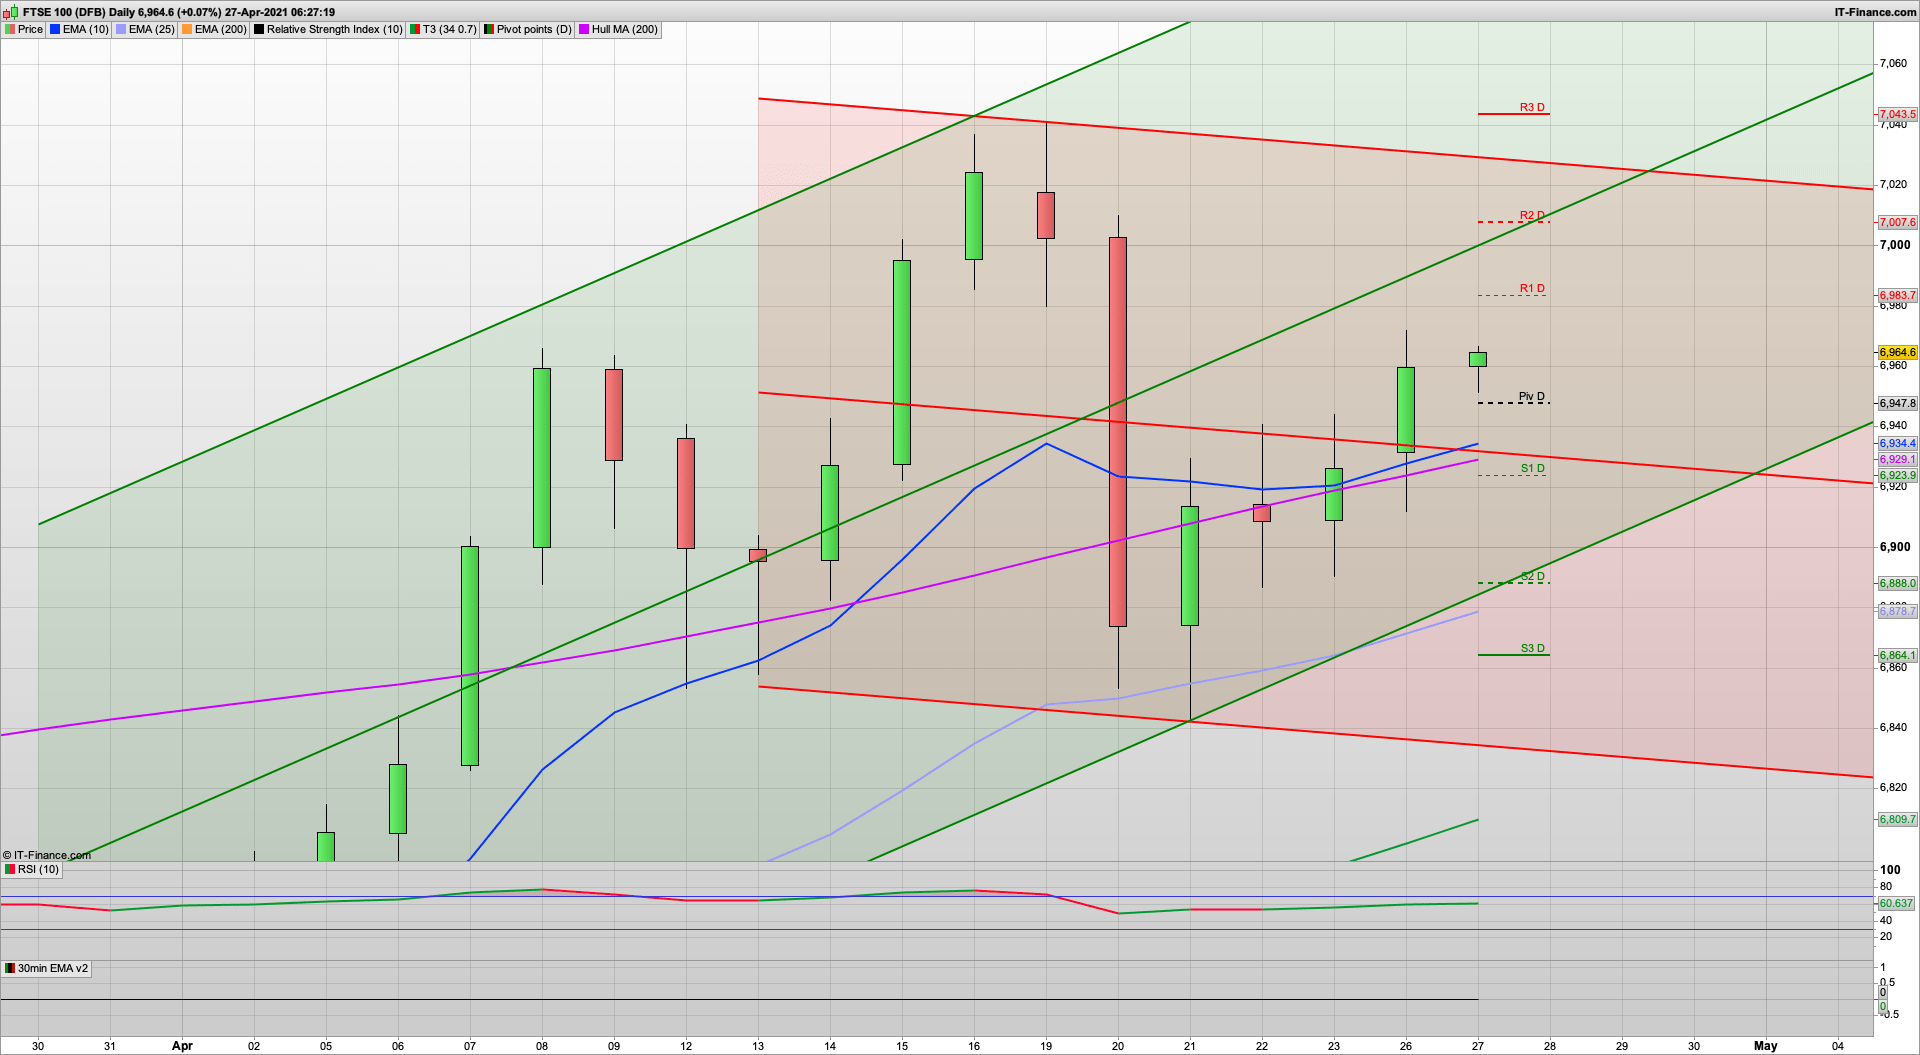Click the orange EMA (200) indicator icon
The height and width of the screenshot is (1055, 1920).
[x=188, y=29]
